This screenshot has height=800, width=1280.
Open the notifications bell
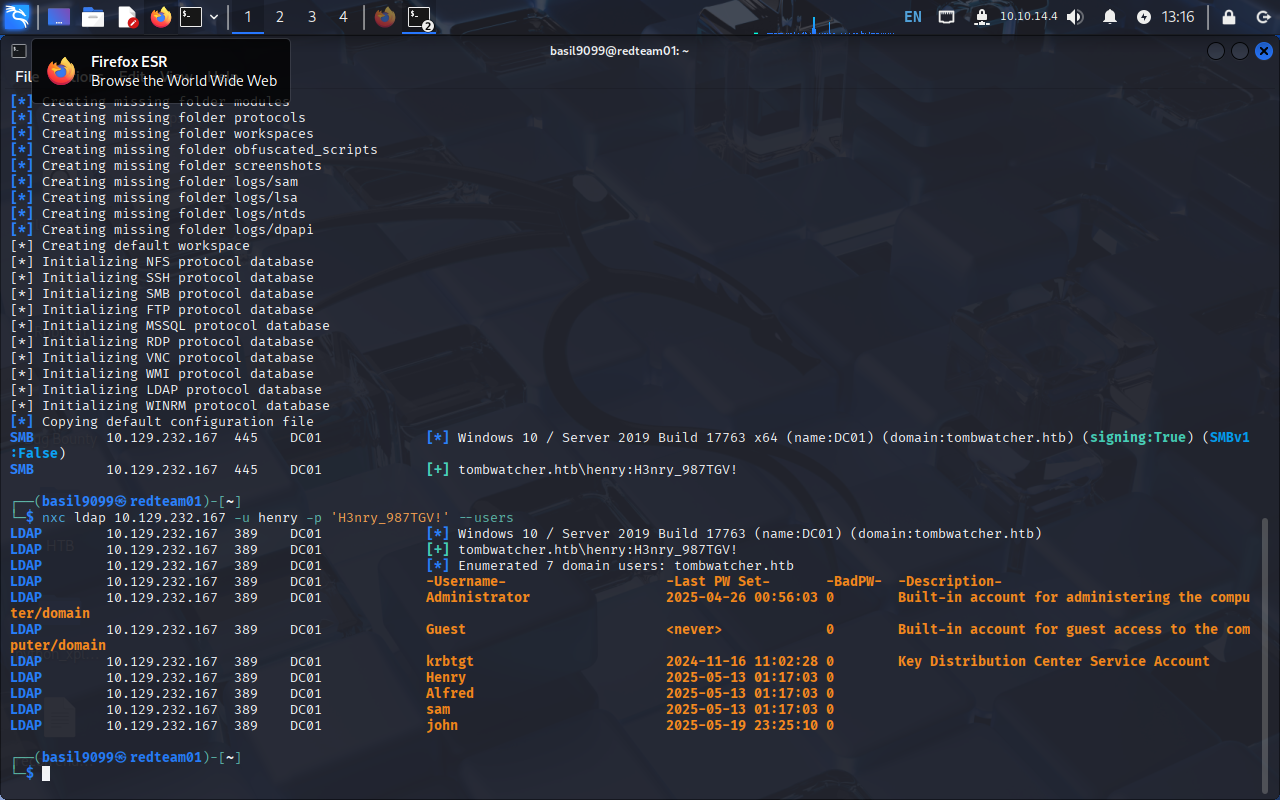click(1110, 16)
